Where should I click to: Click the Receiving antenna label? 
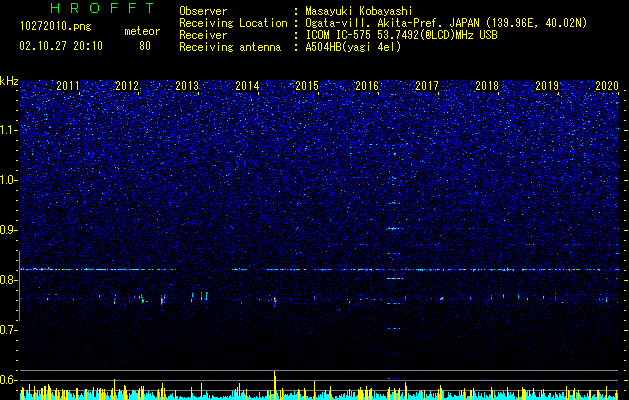[x=230, y=47]
